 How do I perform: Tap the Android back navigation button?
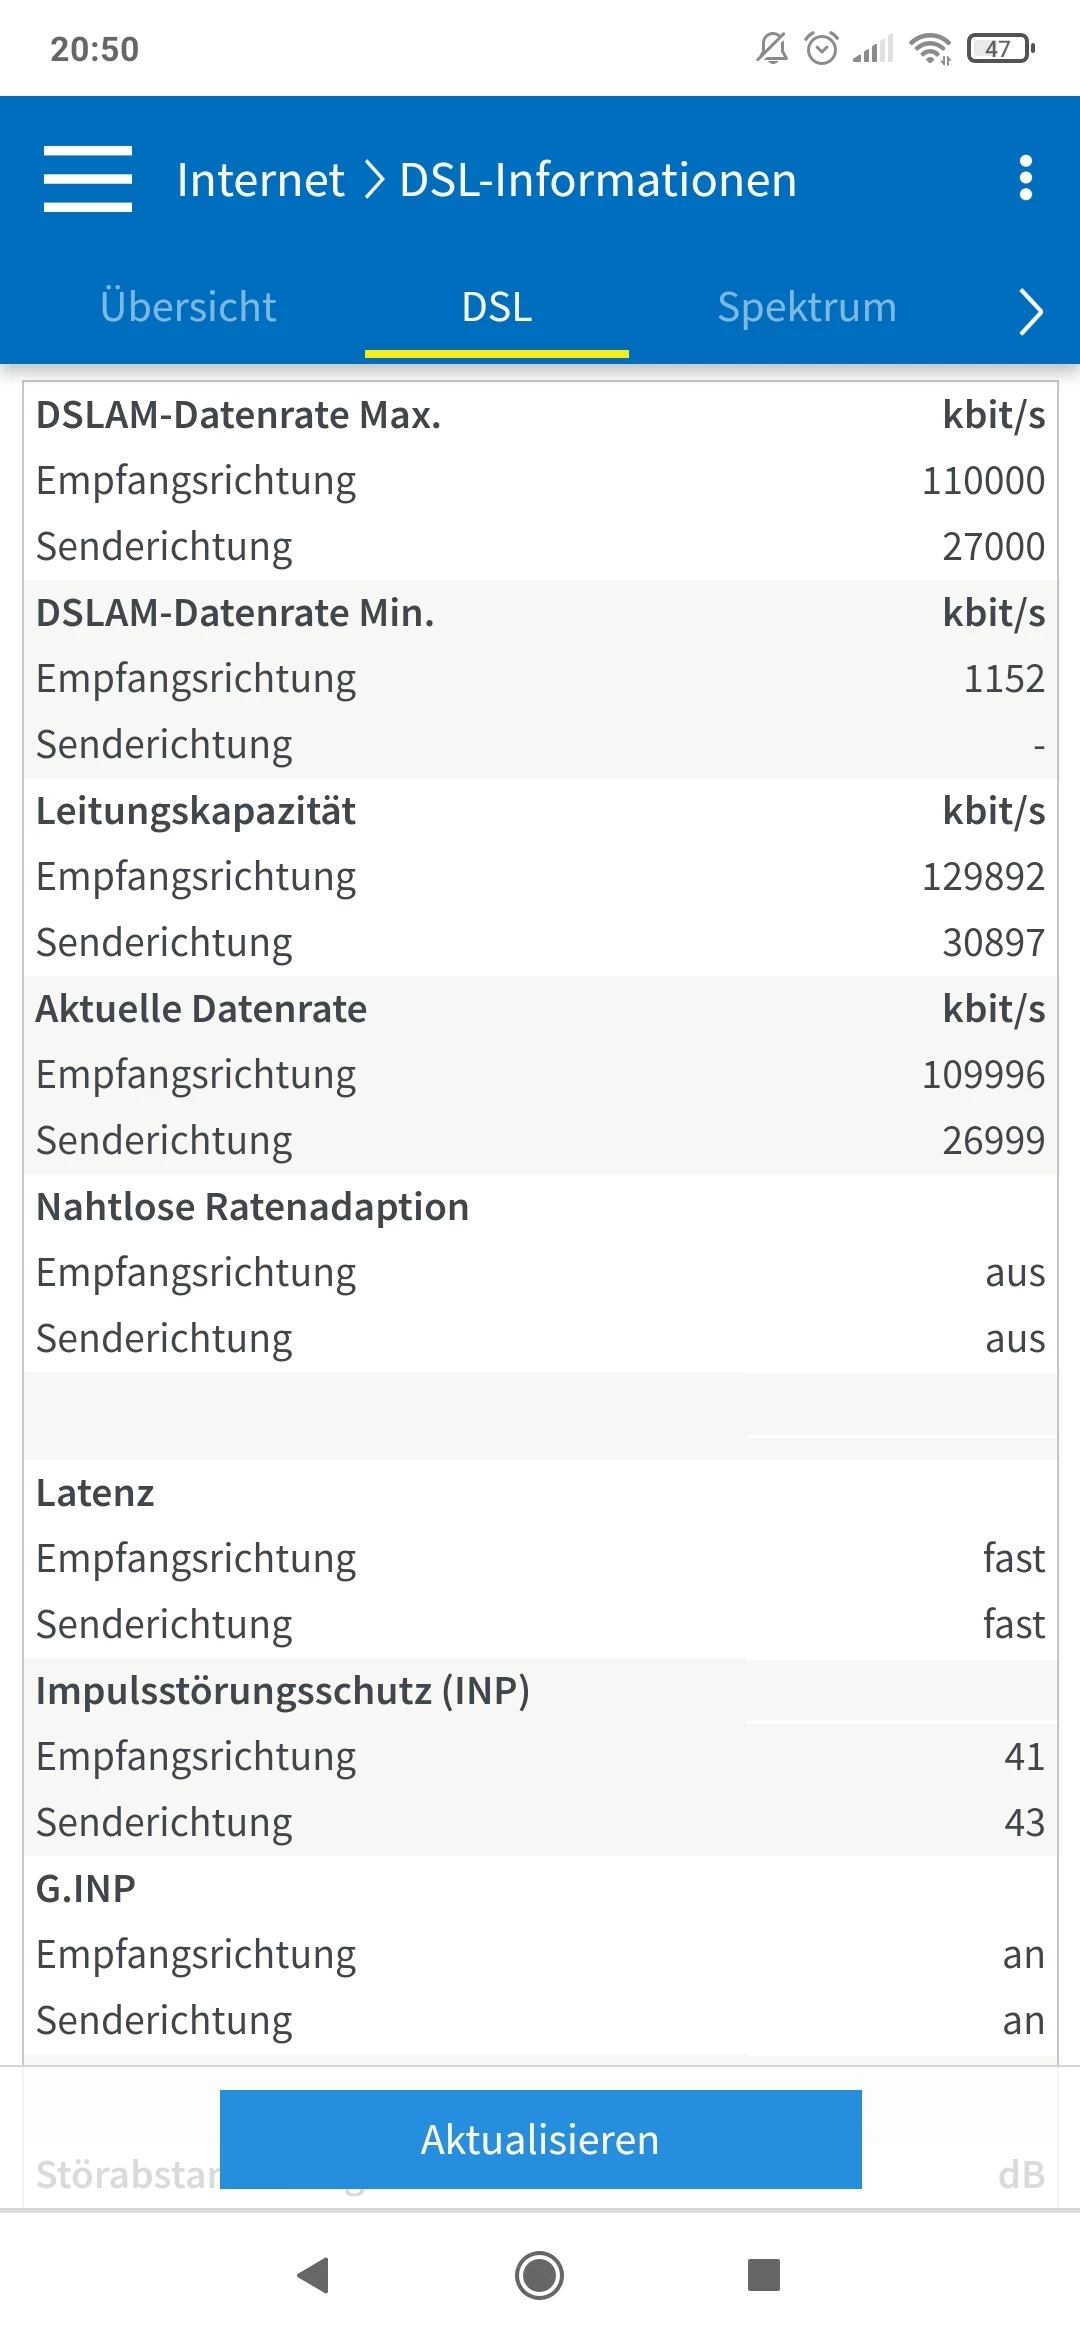click(314, 2275)
